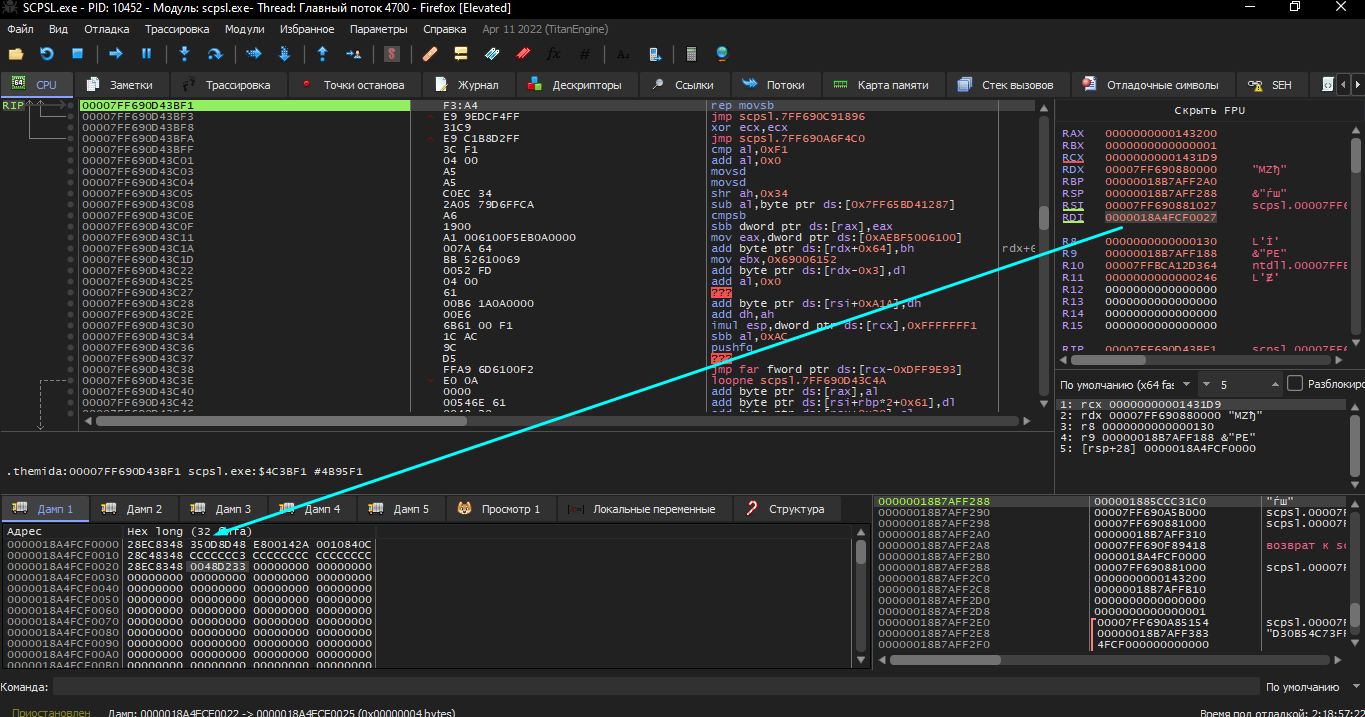This screenshot has width=1365, height=717.
Task: Show the functions list (fx icon)
Action: click(x=554, y=53)
